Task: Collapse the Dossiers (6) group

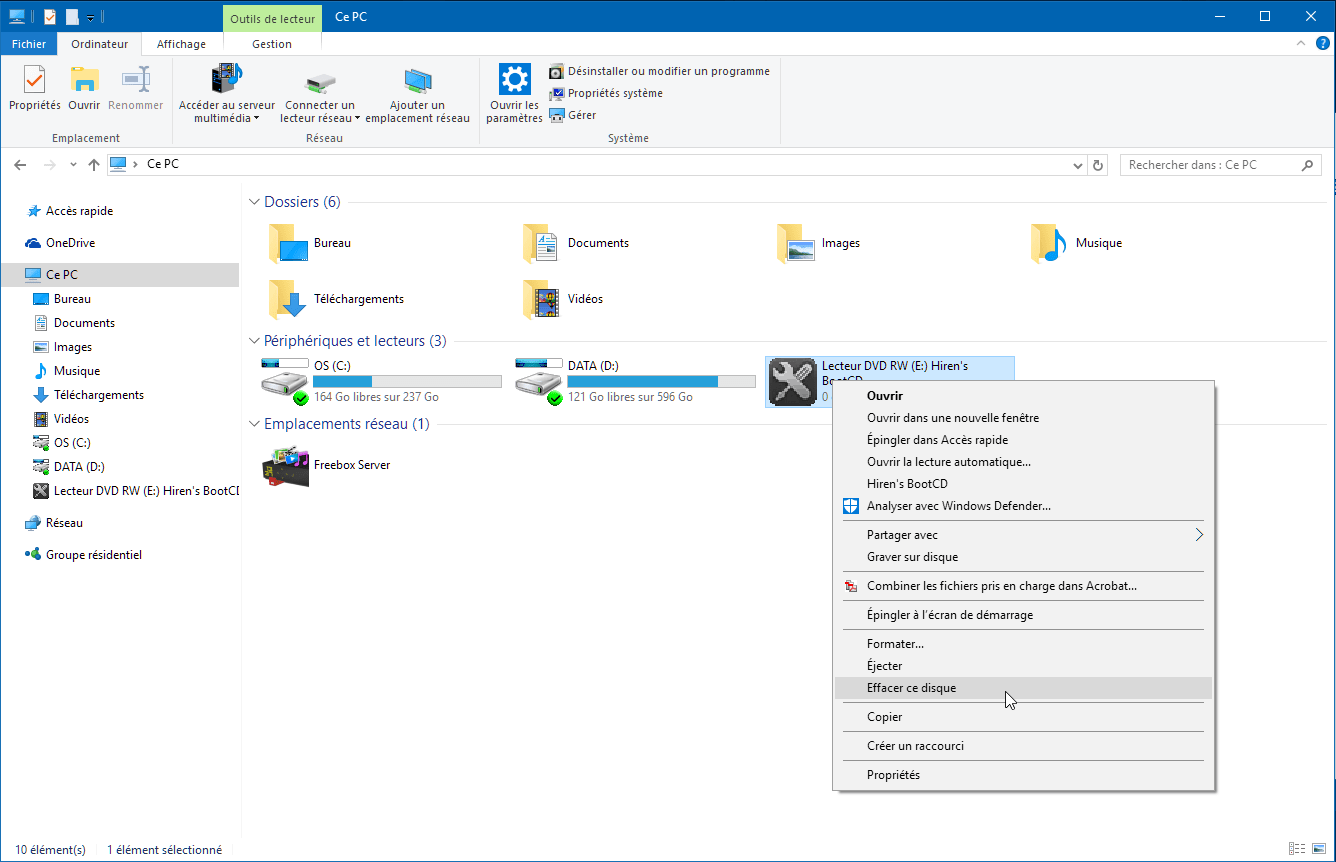Action: tap(254, 202)
